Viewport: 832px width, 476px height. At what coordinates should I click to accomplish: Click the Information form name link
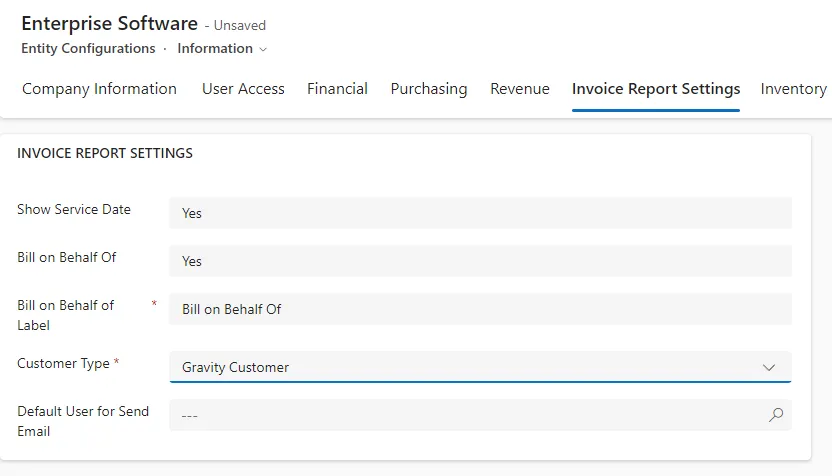(215, 48)
